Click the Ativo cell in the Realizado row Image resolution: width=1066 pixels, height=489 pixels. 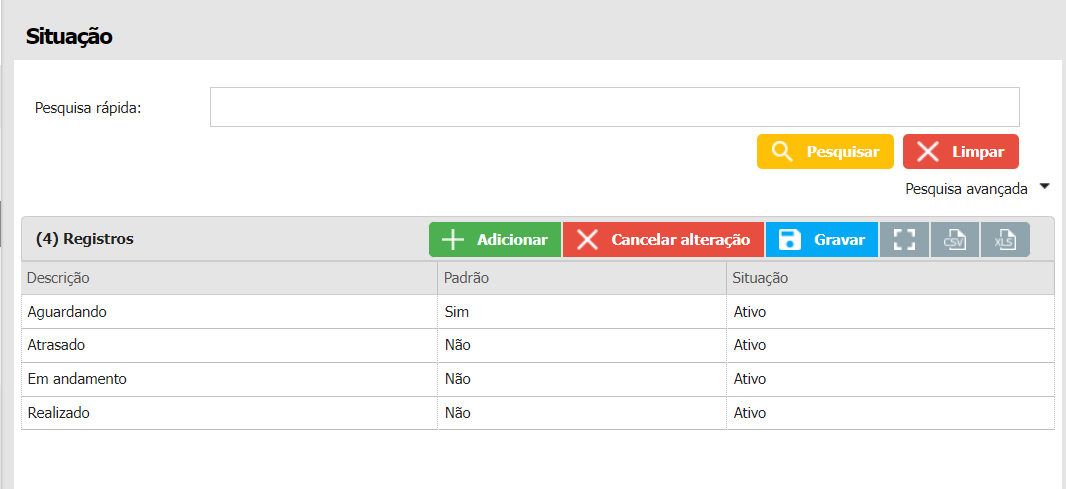point(750,414)
